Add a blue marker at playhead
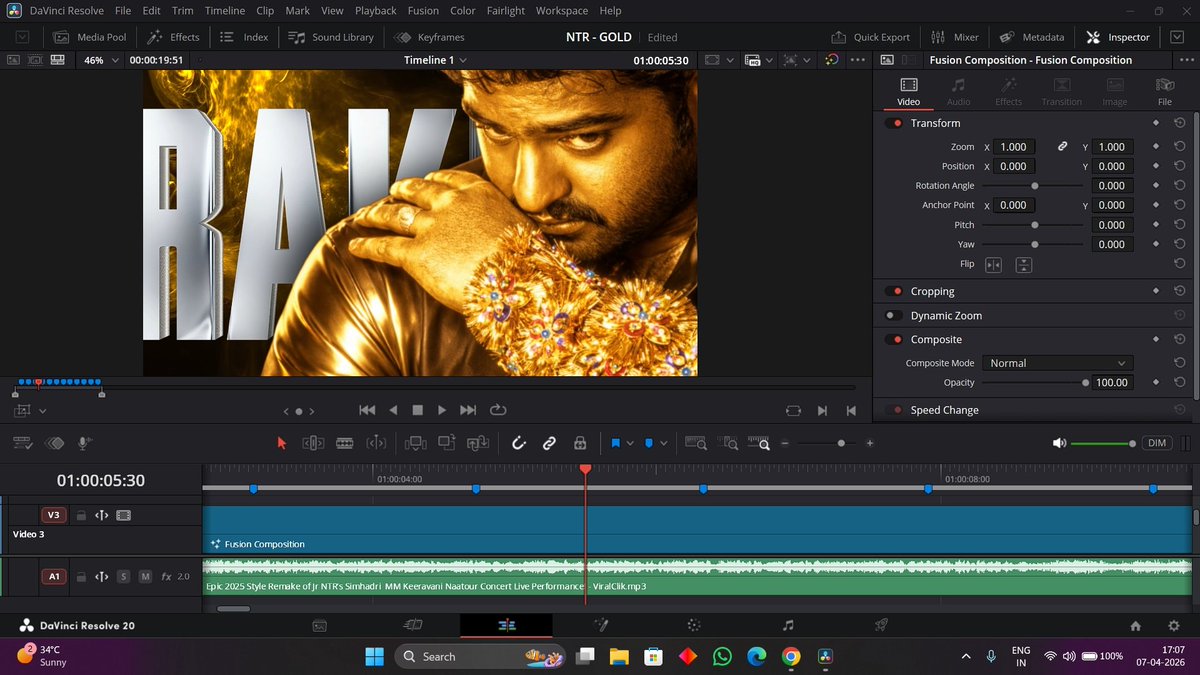The image size is (1200, 675). pos(648,443)
